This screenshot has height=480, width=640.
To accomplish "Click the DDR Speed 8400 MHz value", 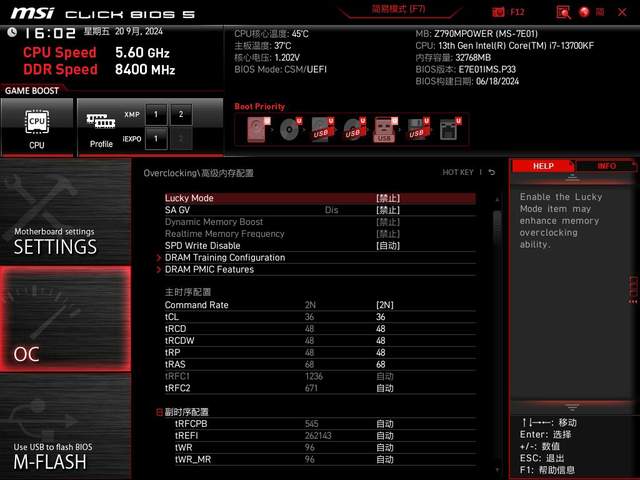I will [x=145, y=69].
